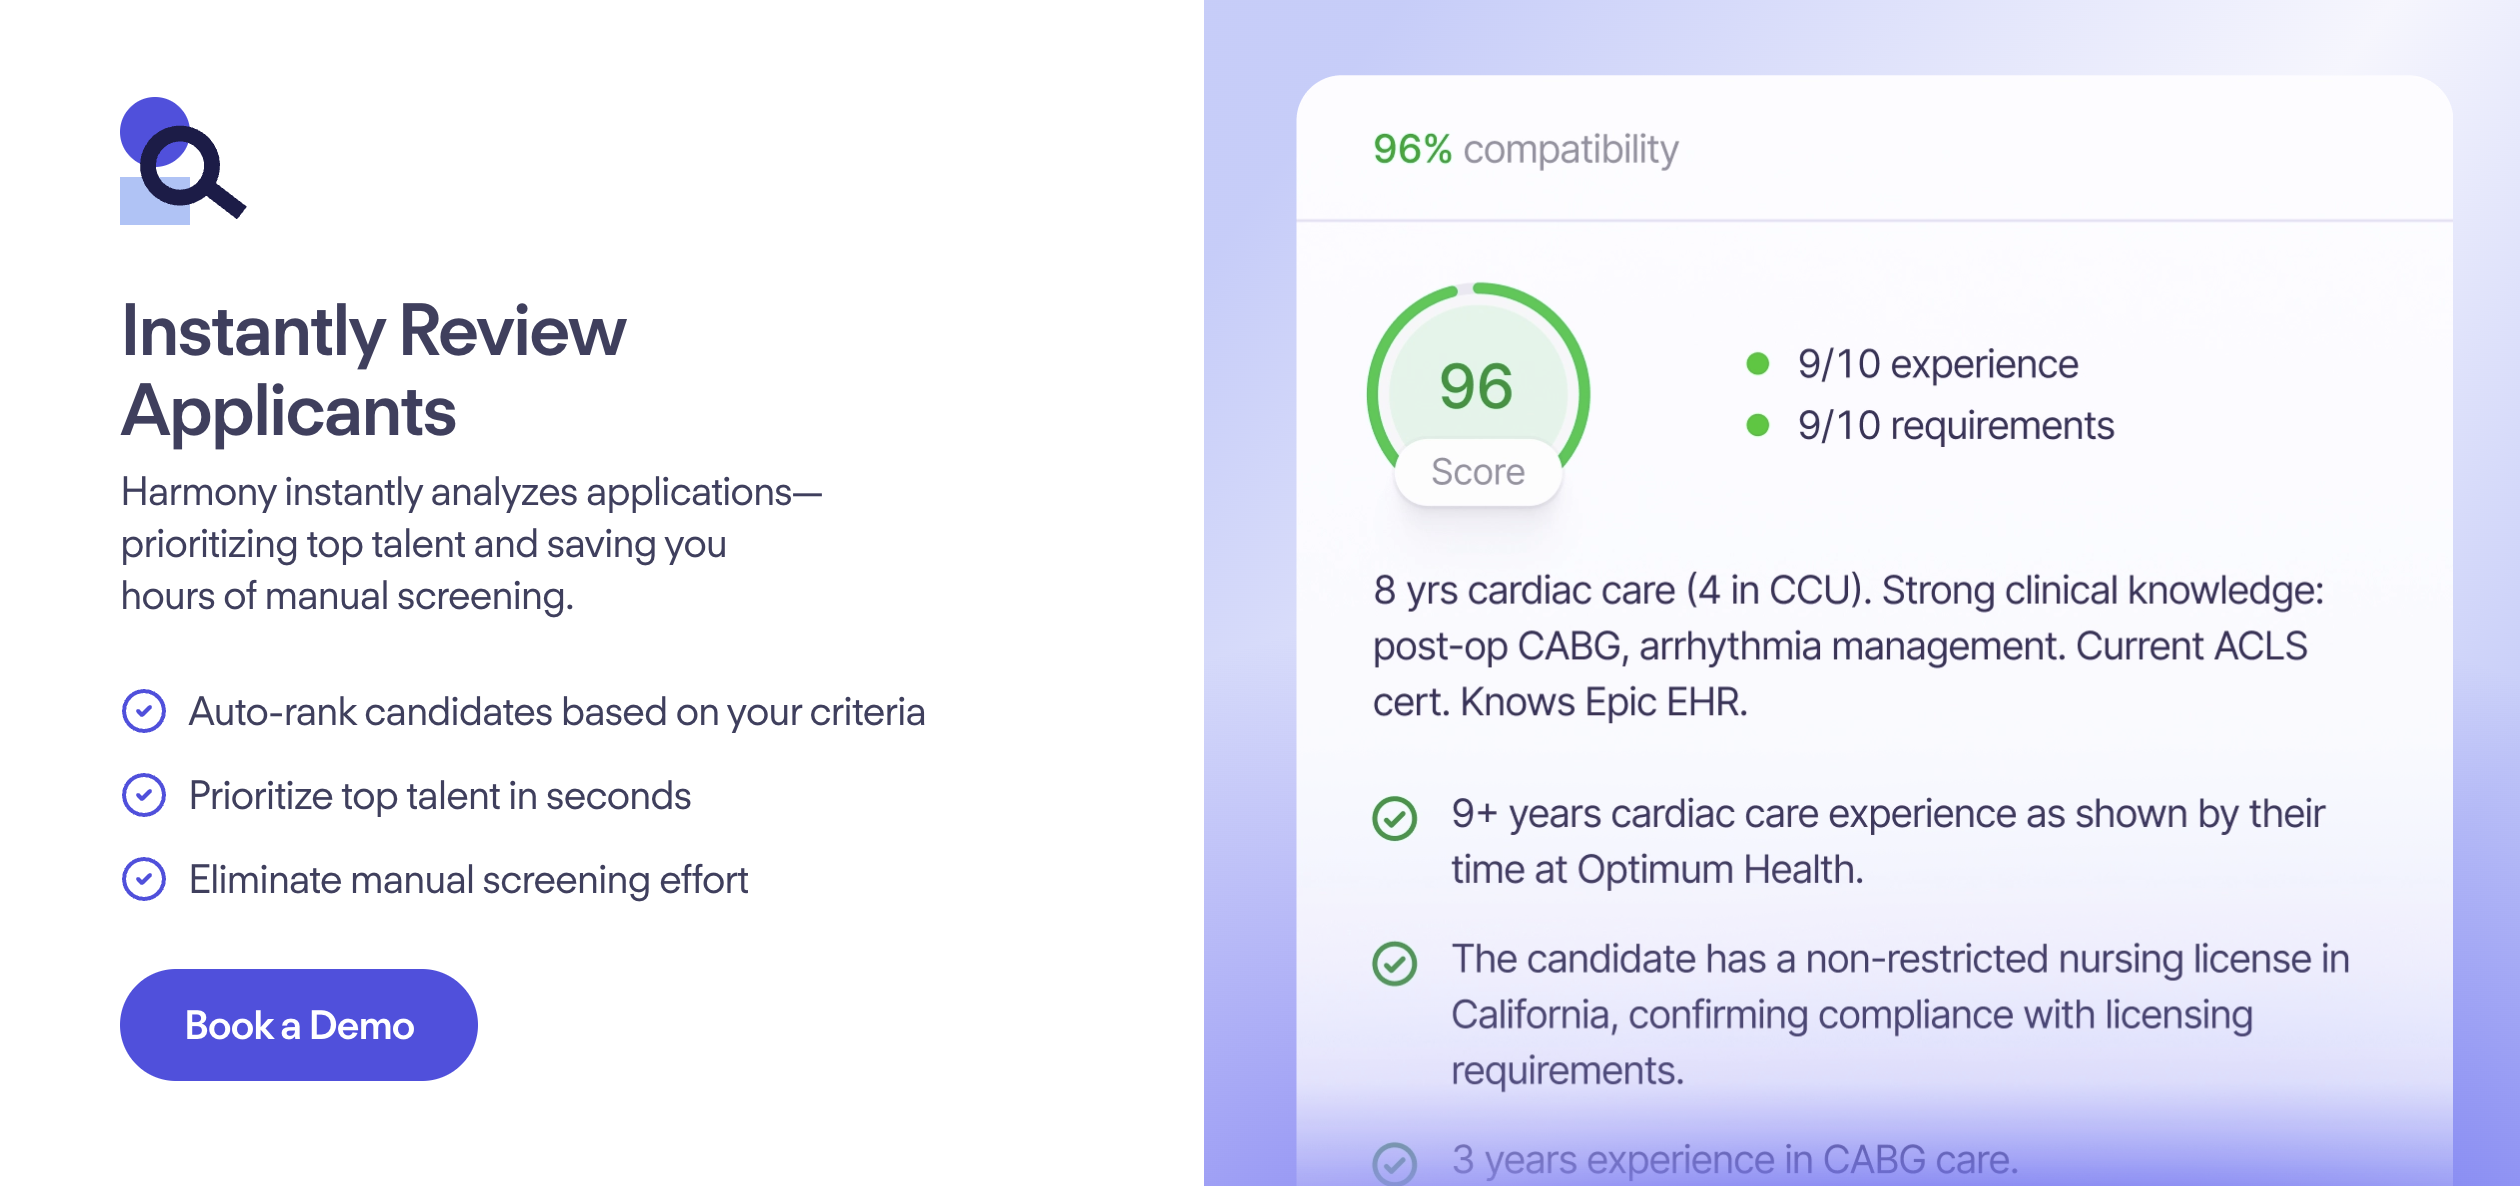The height and width of the screenshot is (1186, 2520).
Task: Click the green dot next to 9/10 experience
Action: (x=1757, y=364)
